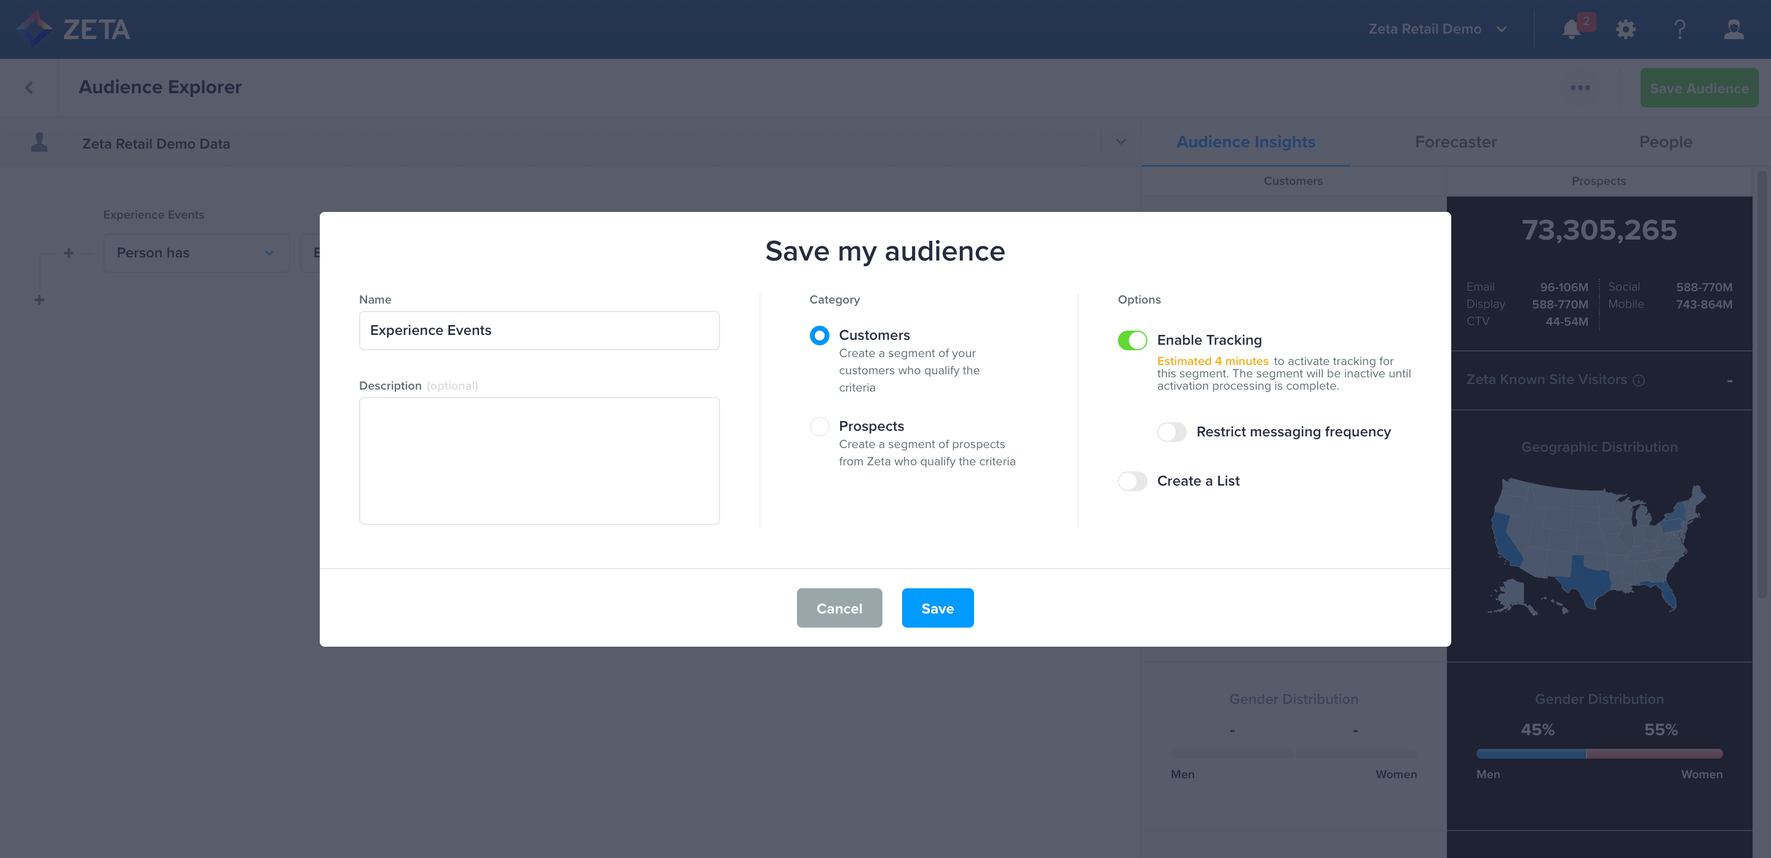Click the help question mark icon
Viewport: 1771px width, 858px height.
point(1680,30)
